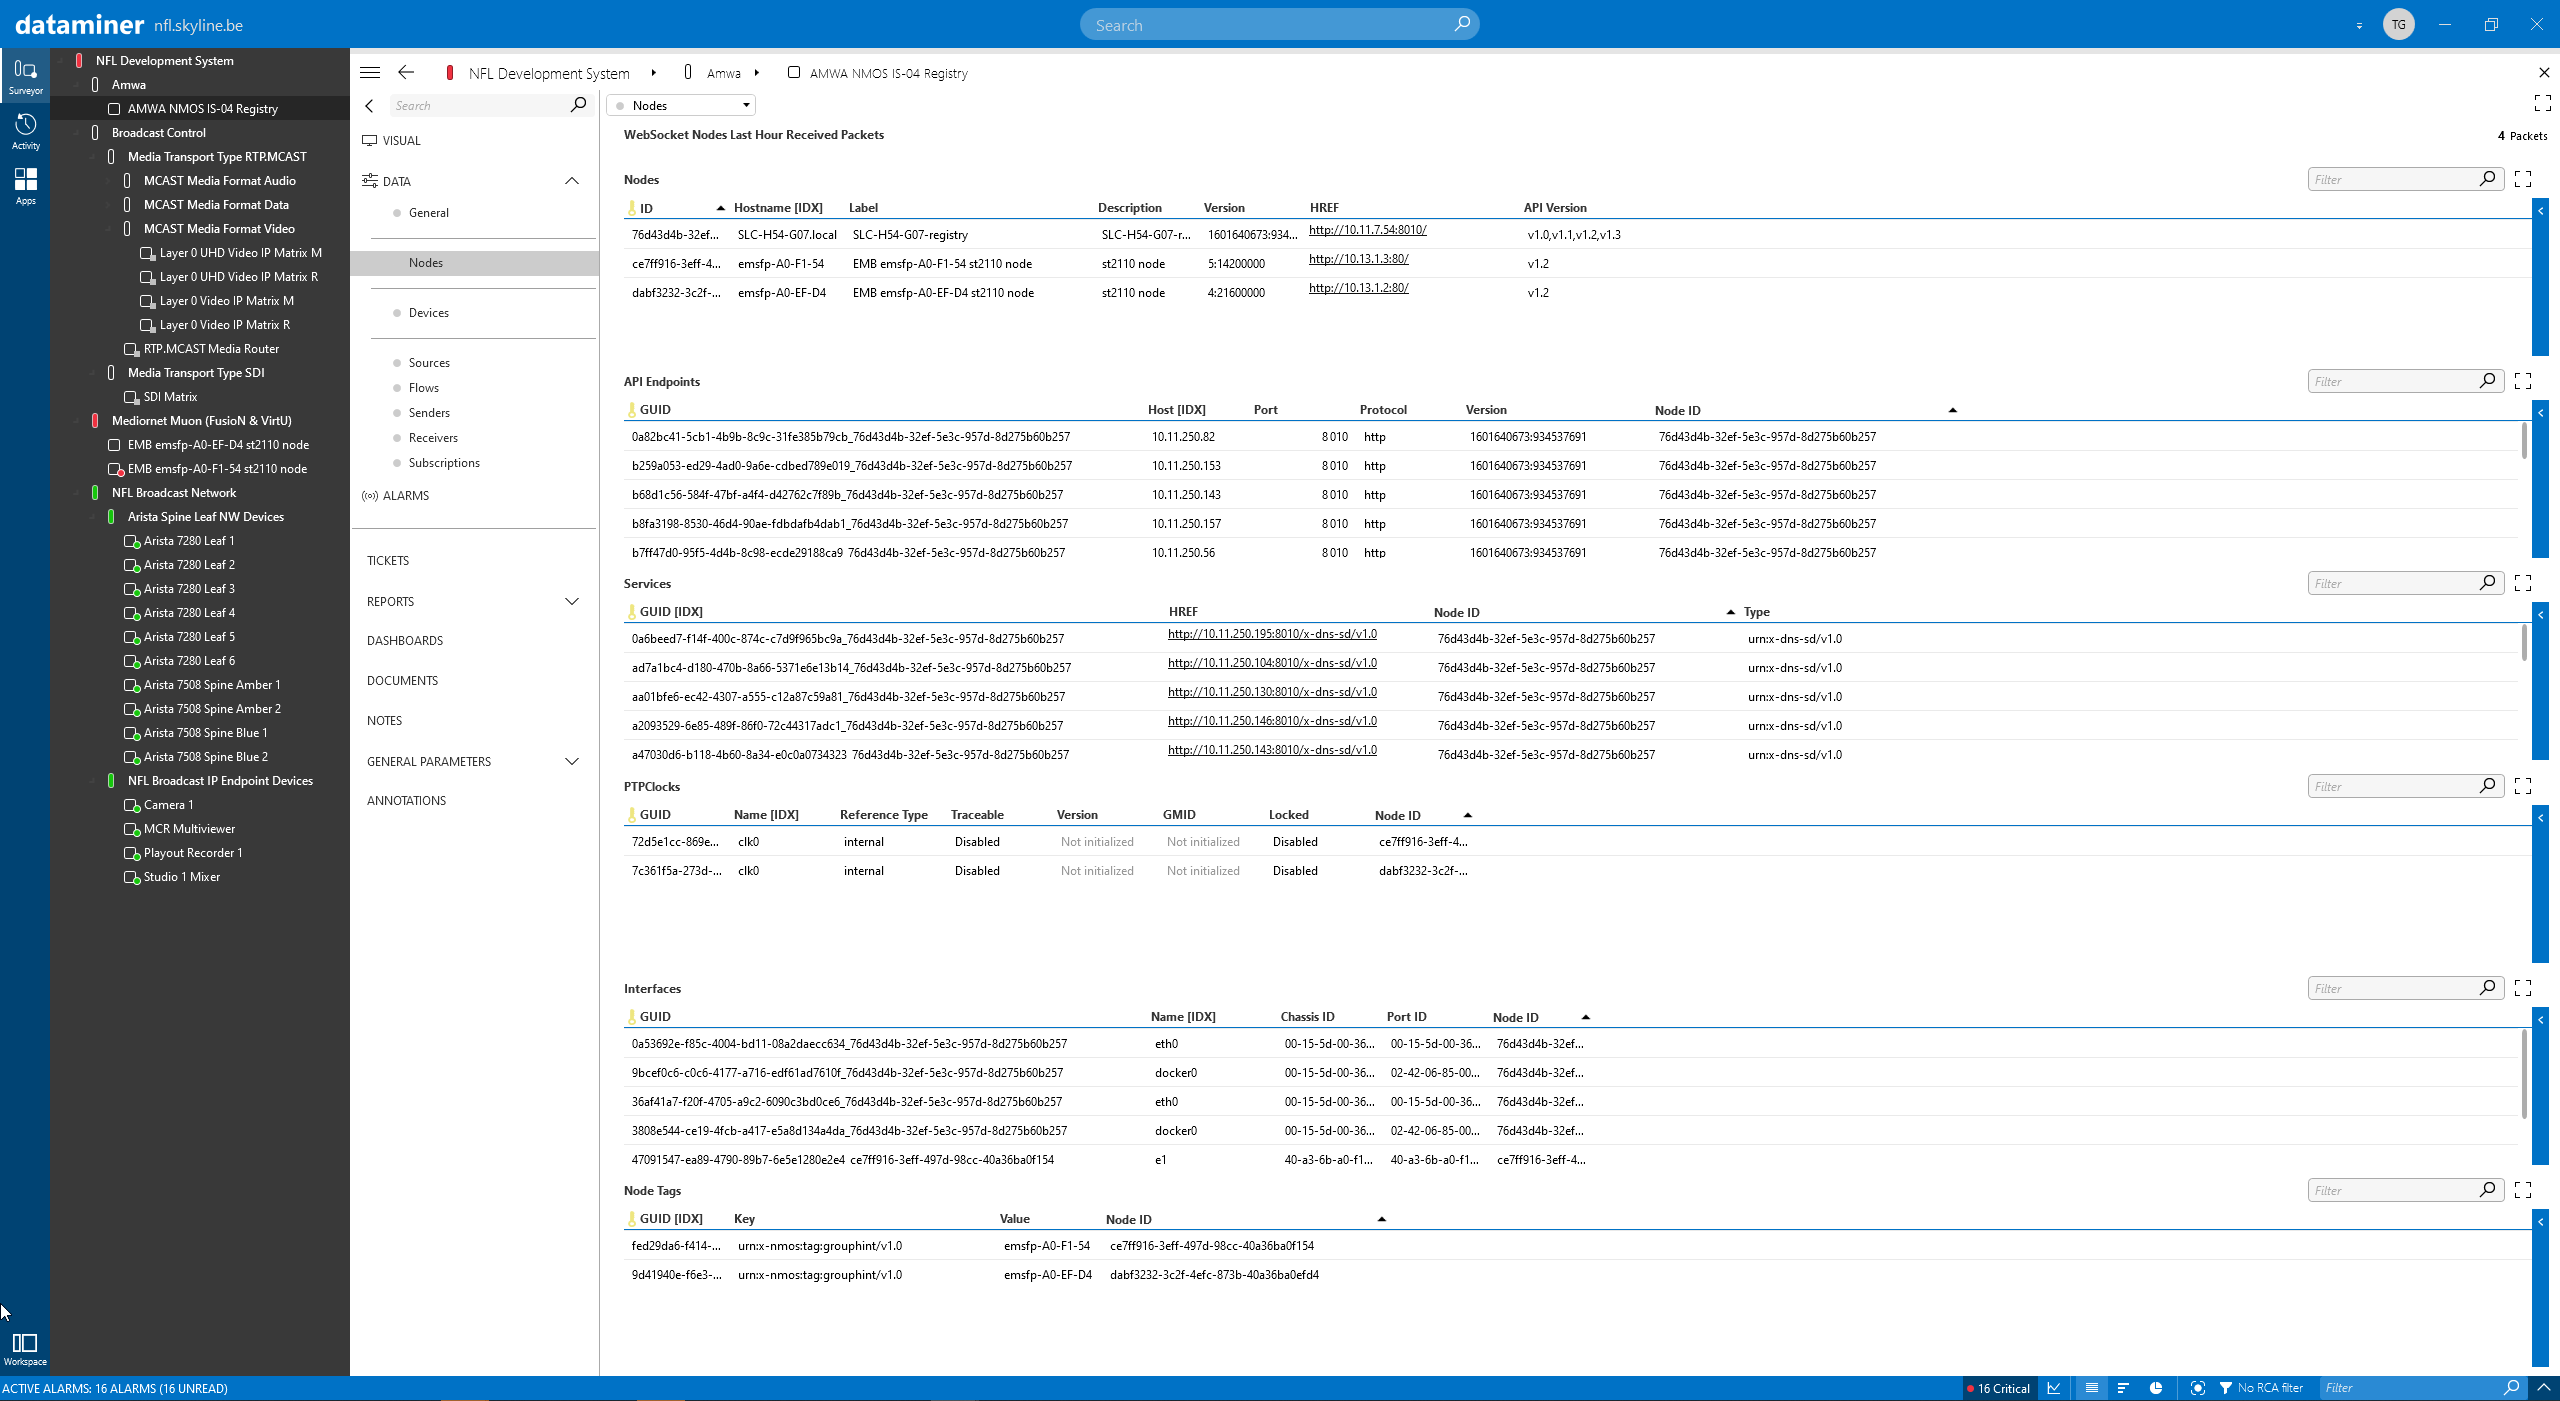Open the TG user avatar menu
Image resolution: width=2560 pixels, height=1401 pixels.
2399,24
